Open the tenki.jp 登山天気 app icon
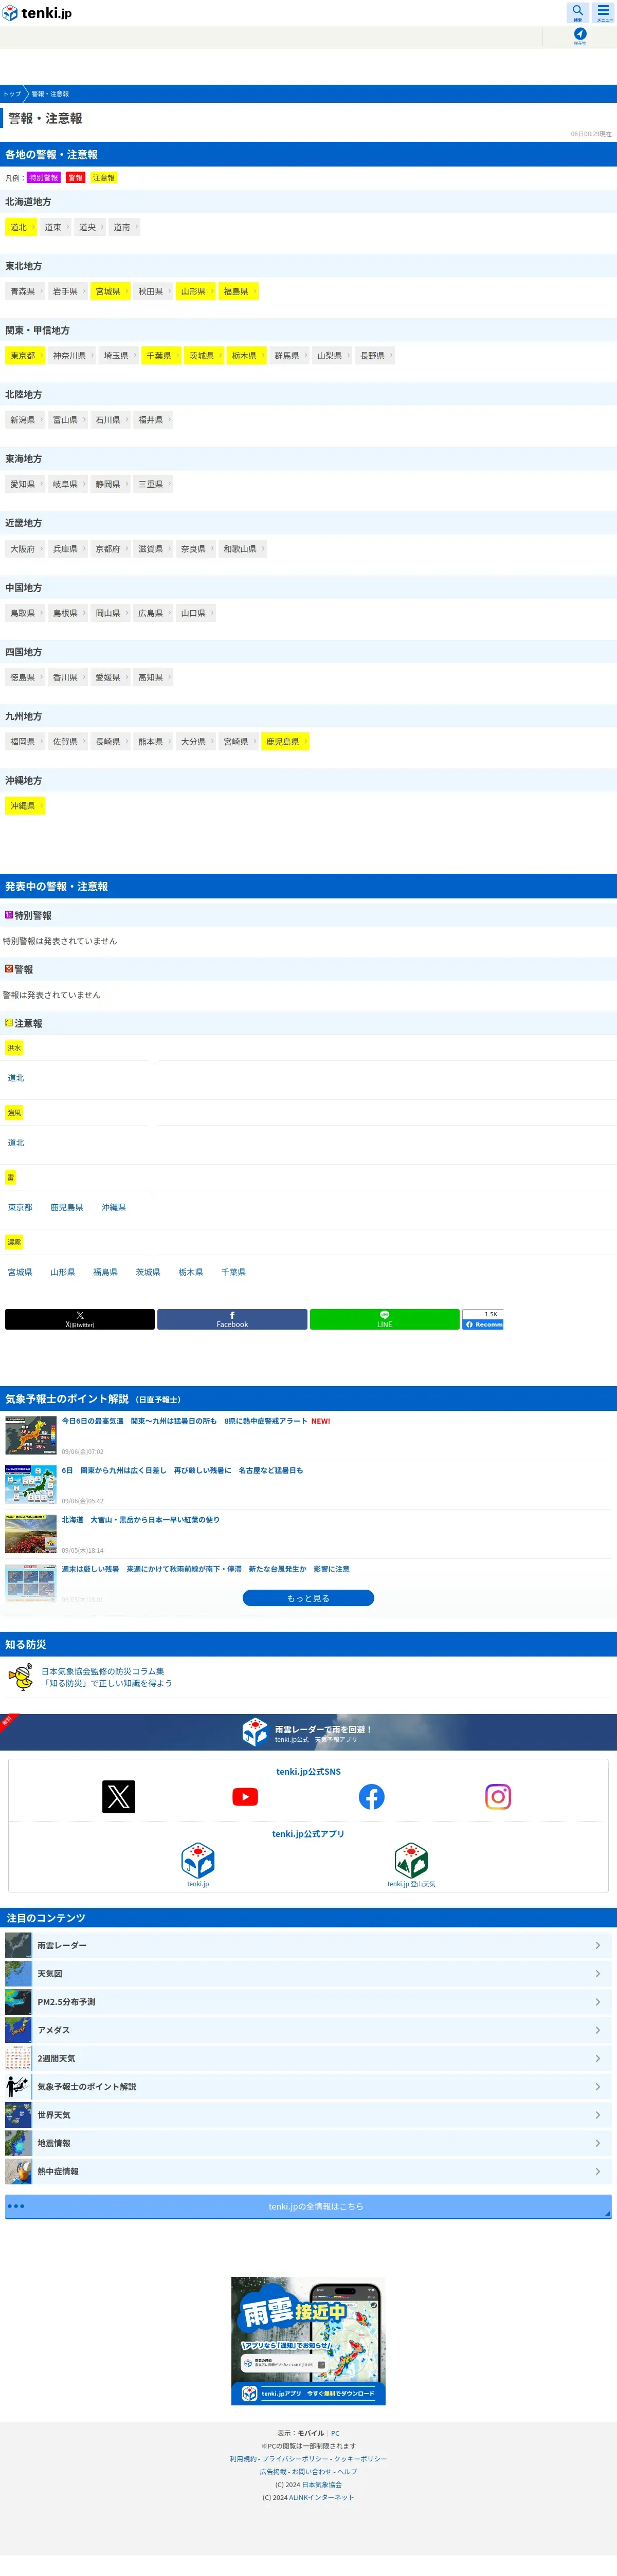Viewport: 617px width, 2576px height. 411,1860
